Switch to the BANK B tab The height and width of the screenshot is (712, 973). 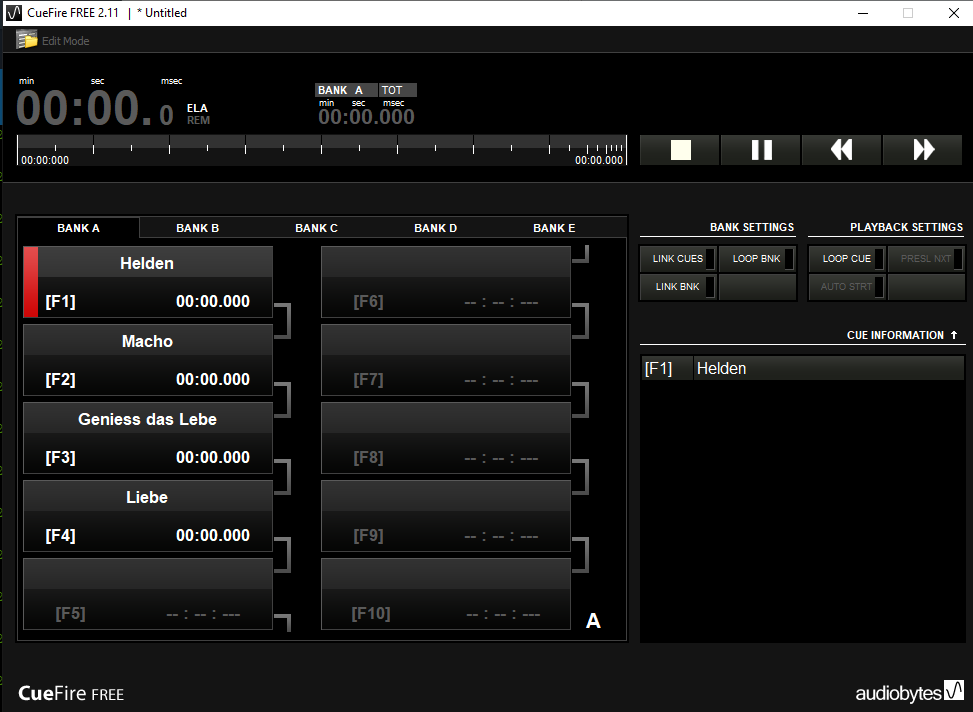coord(197,228)
